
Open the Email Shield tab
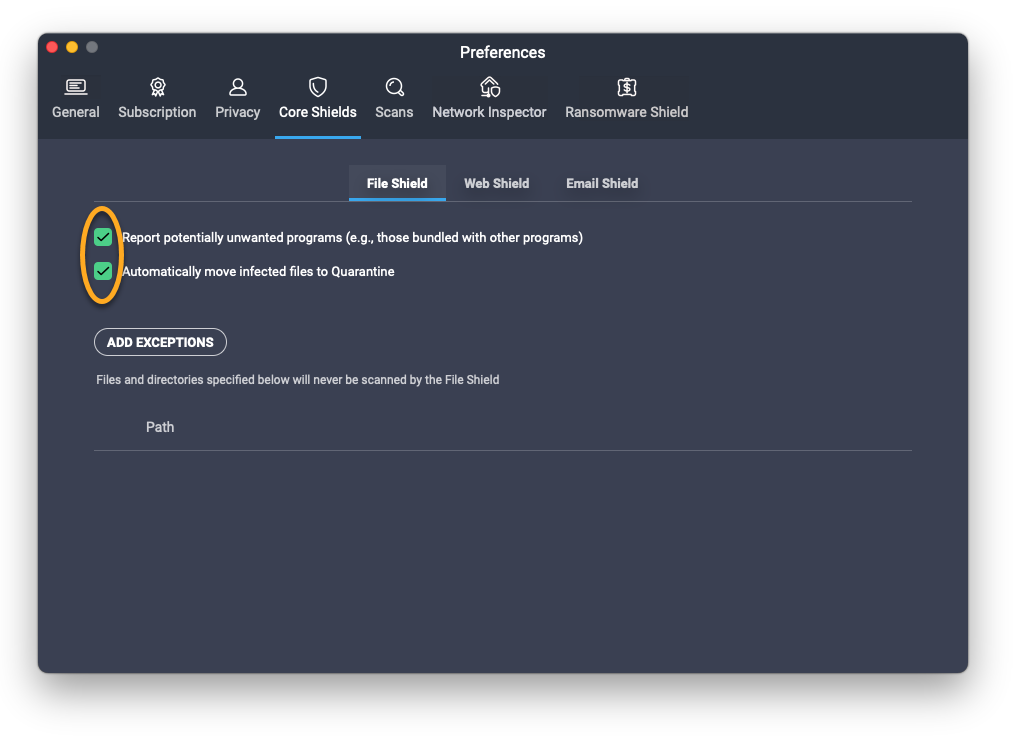[602, 183]
